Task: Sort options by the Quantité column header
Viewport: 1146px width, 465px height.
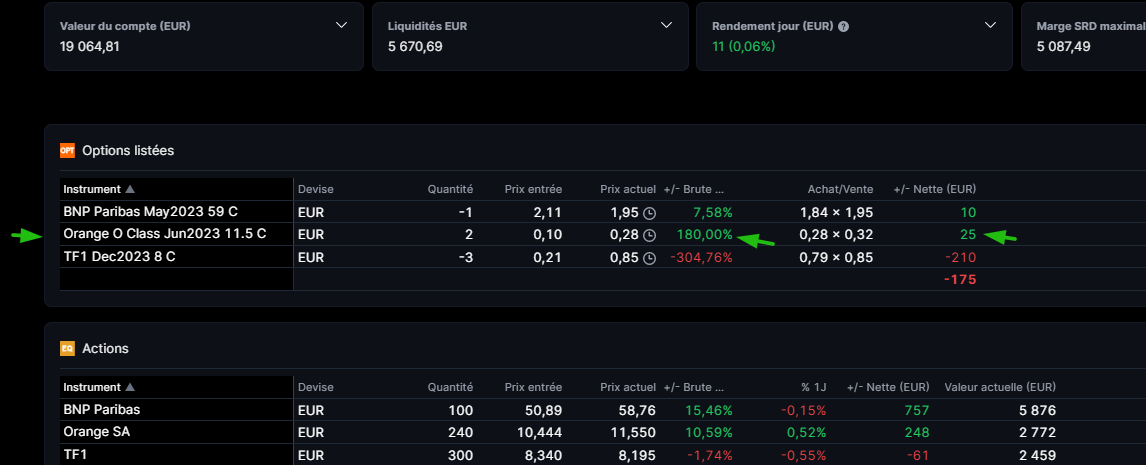Action: (x=450, y=189)
